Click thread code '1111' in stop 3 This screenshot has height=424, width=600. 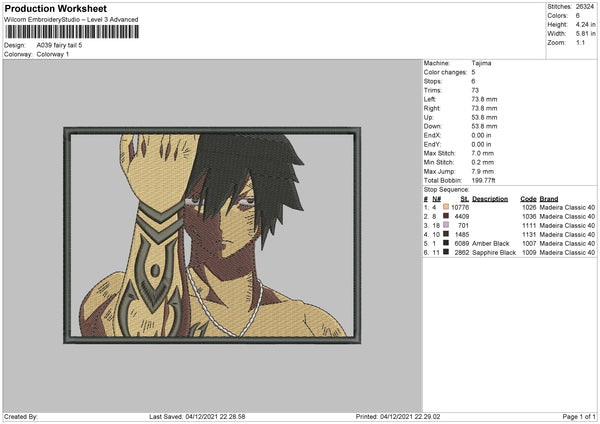[529, 225]
